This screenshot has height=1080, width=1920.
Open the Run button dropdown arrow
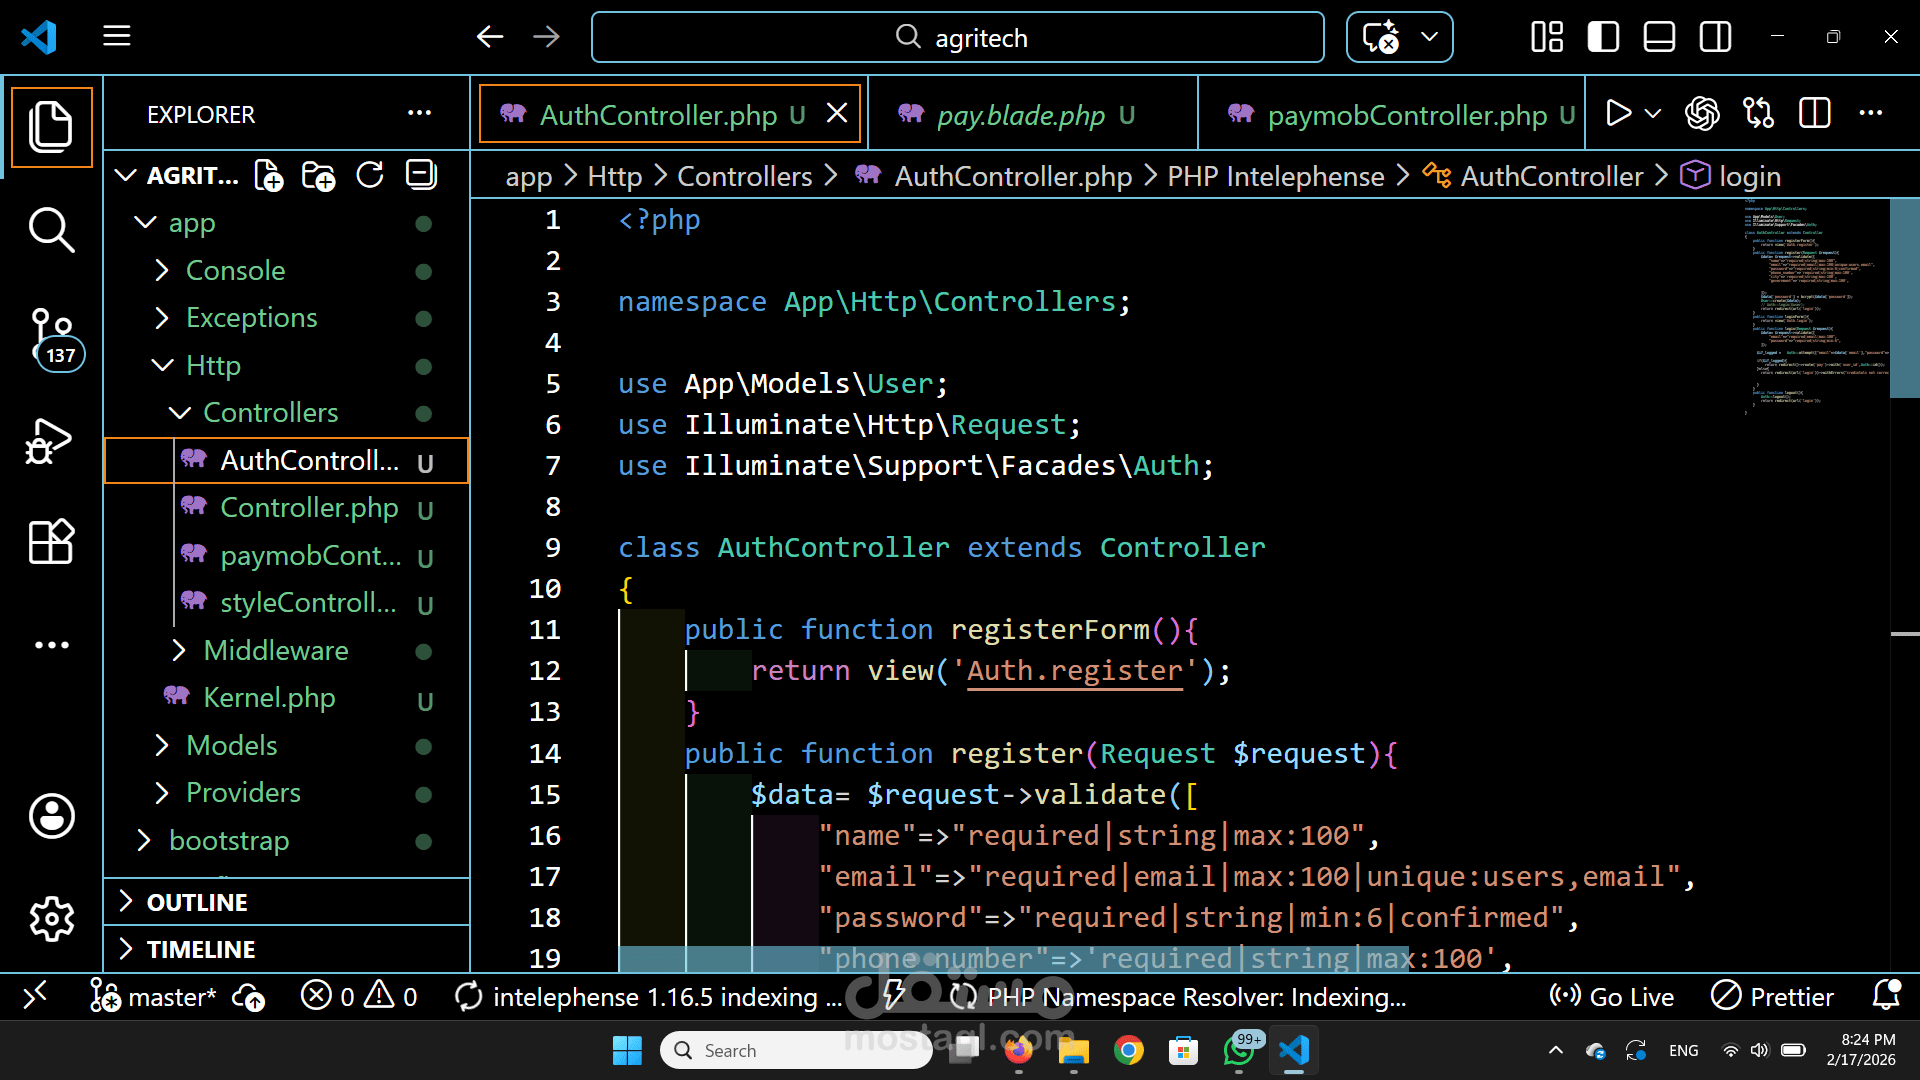point(1653,114)
